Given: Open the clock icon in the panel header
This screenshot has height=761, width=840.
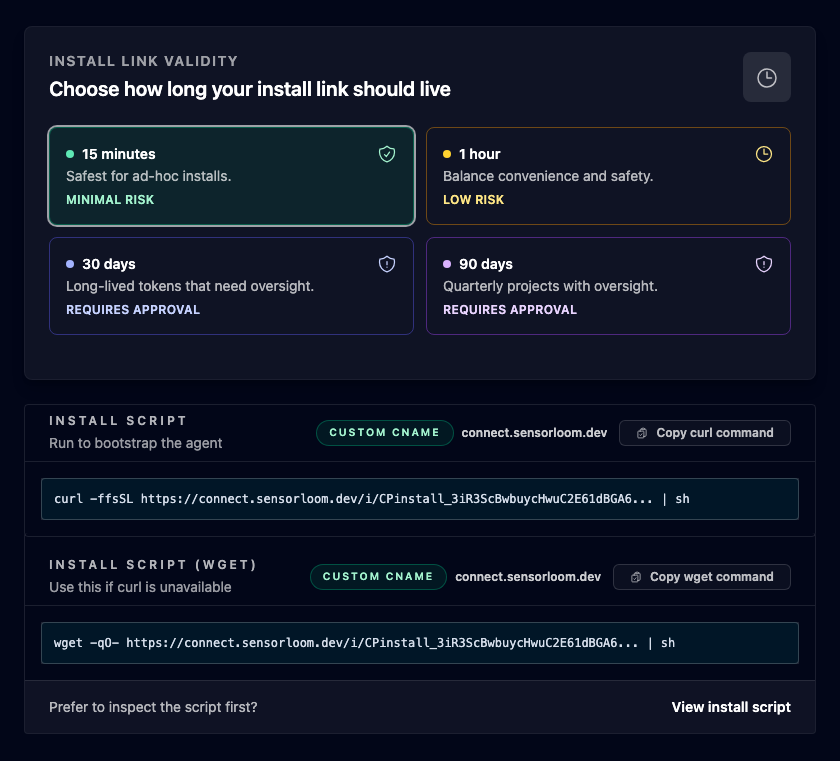Looking at the screenshot, I should tap(767, 76).
